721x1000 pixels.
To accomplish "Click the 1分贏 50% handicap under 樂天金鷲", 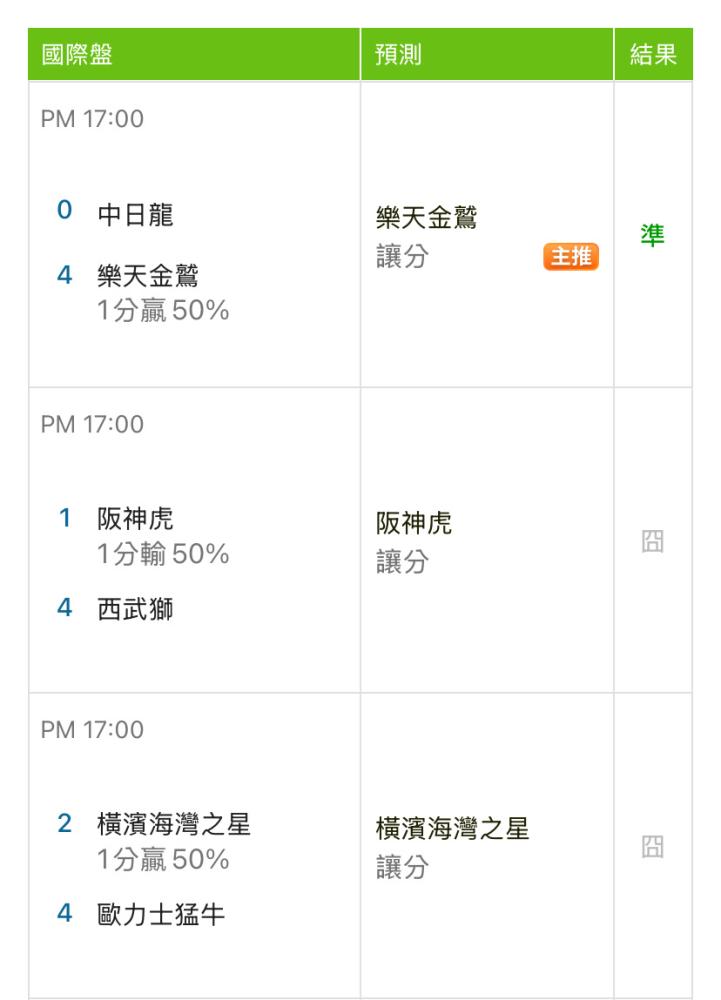I will pos(163,311).
